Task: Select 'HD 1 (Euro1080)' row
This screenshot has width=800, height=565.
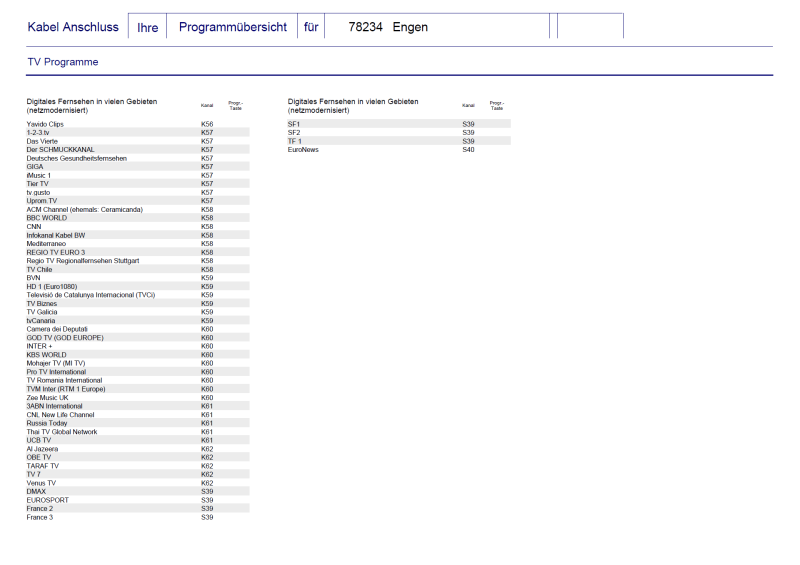Action: point(138,286)
